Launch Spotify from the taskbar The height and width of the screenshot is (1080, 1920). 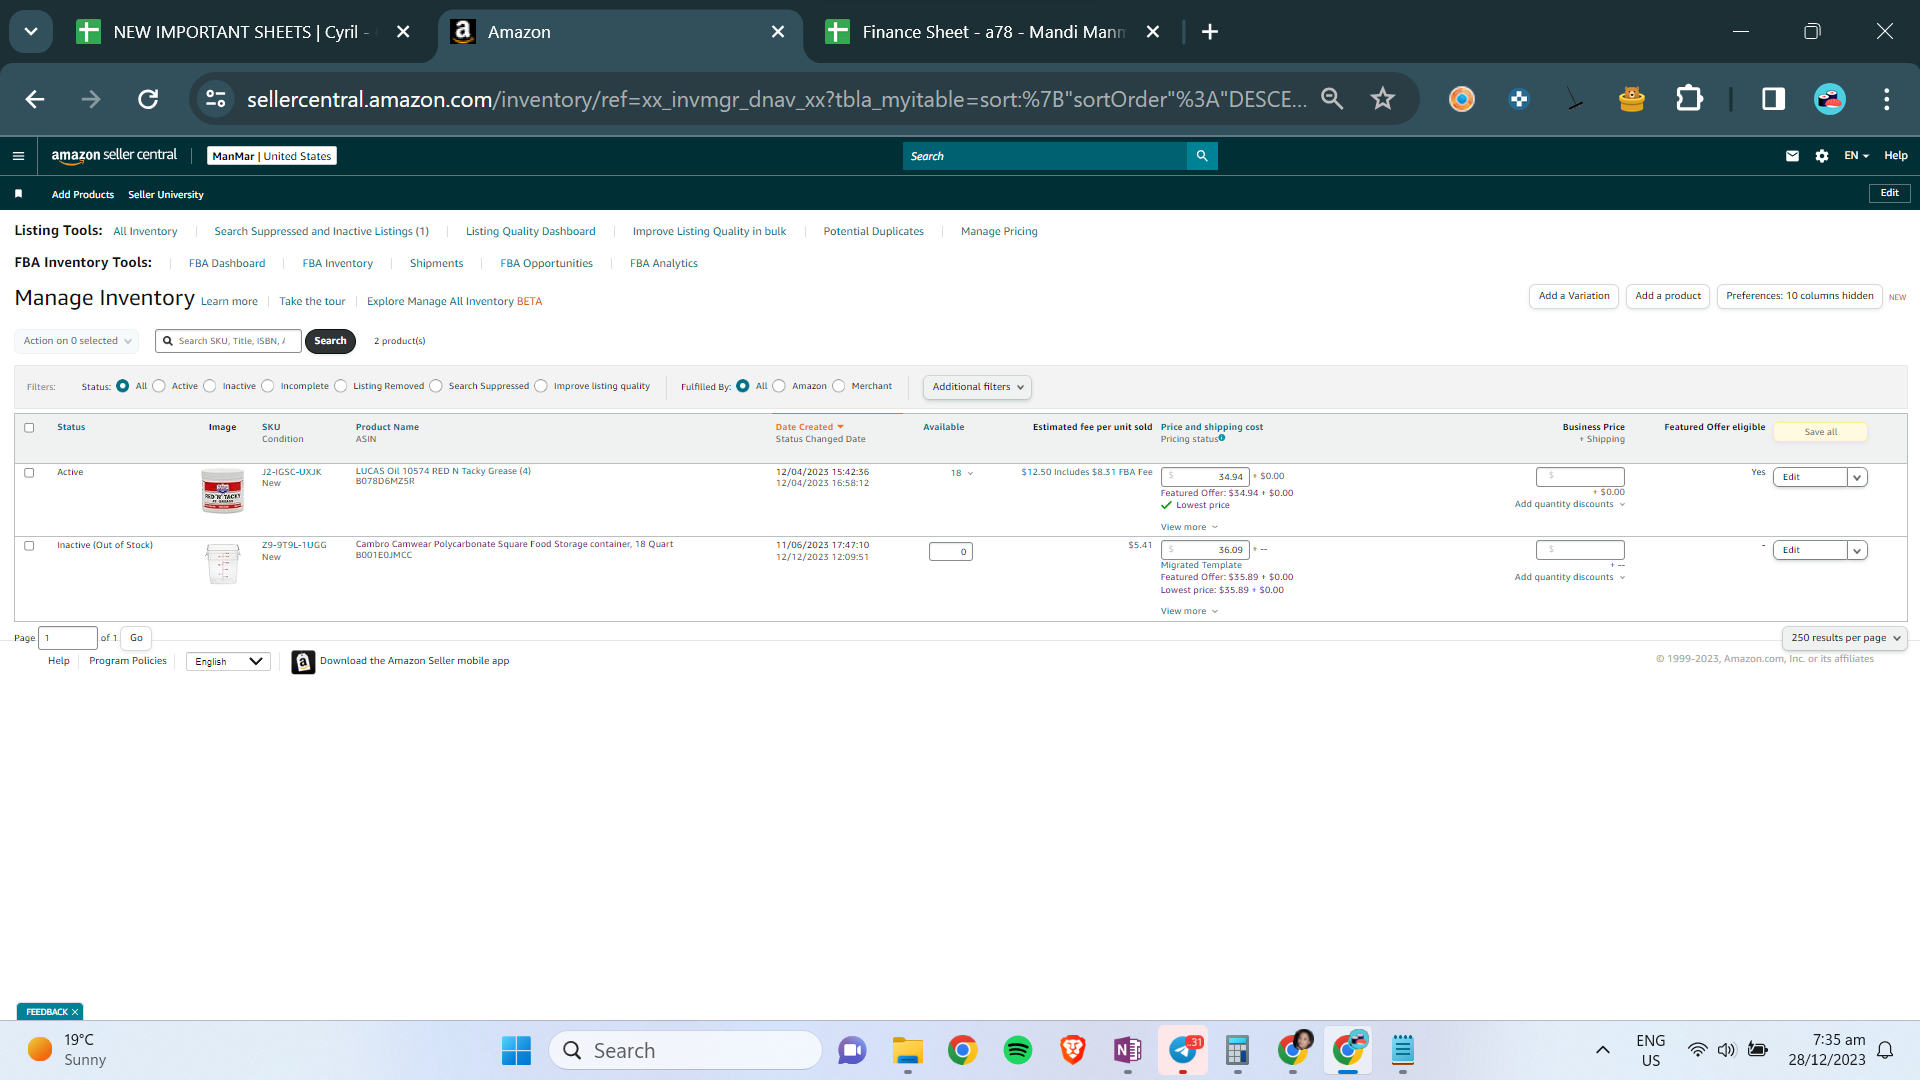pos(1018,1050)
